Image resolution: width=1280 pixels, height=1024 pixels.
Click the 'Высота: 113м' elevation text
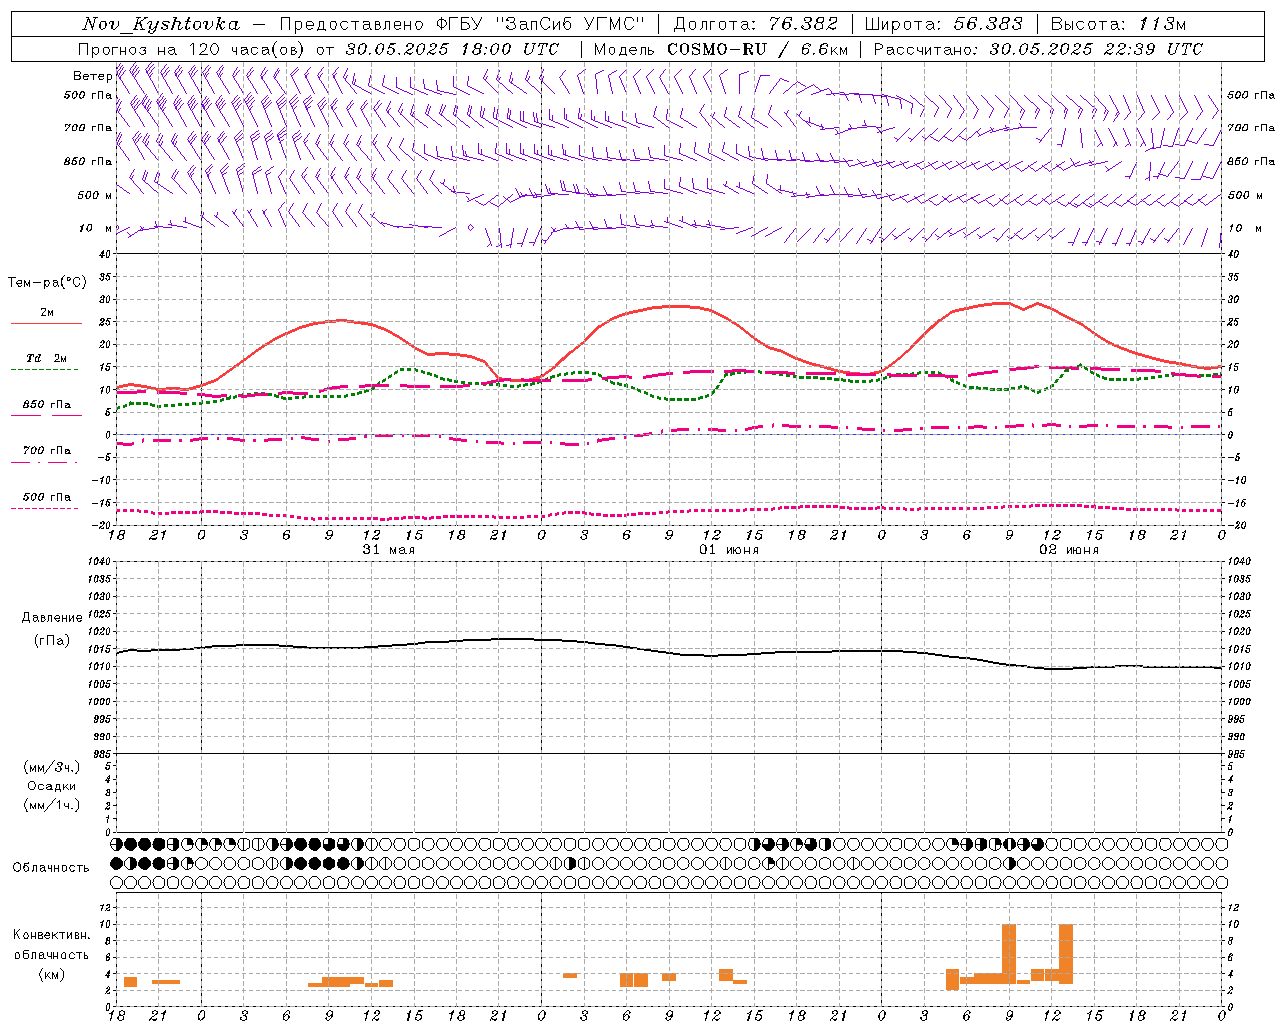tap(1118, 24)
